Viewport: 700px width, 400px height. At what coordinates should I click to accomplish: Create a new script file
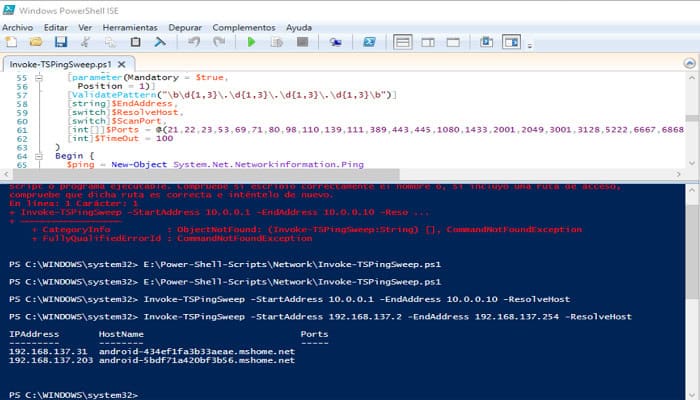pos(11,42)
